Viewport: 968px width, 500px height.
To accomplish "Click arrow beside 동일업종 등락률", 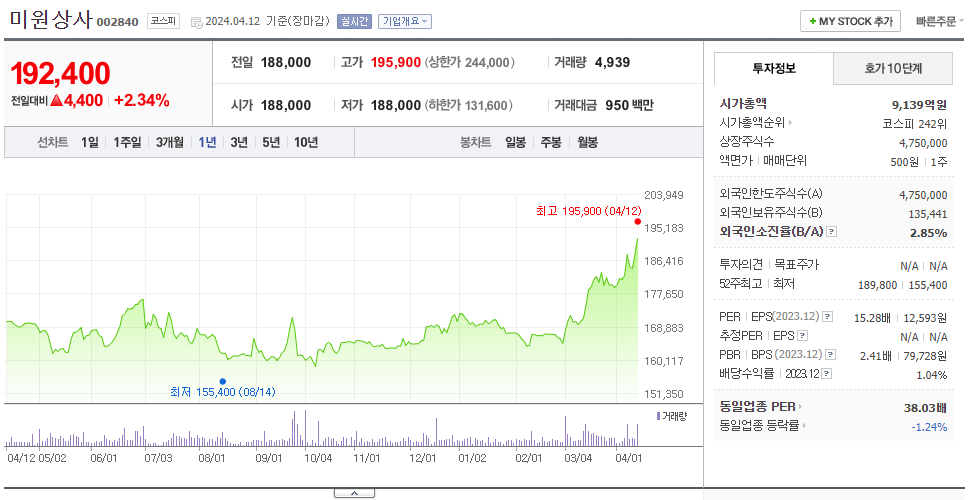I will 804,425.
